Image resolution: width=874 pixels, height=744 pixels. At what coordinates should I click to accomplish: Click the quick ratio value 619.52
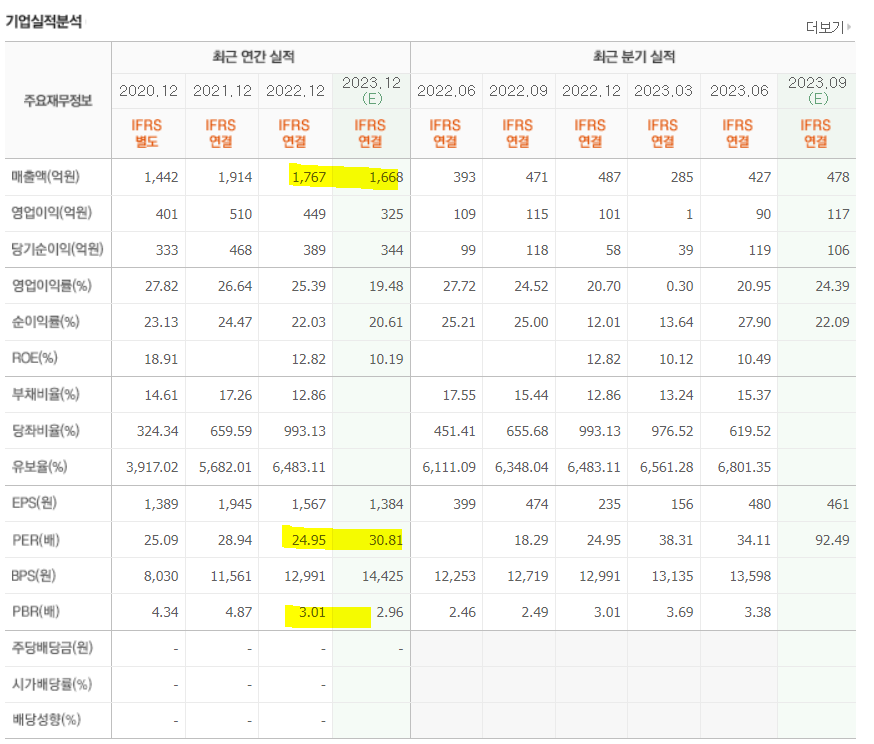[750, 431]
